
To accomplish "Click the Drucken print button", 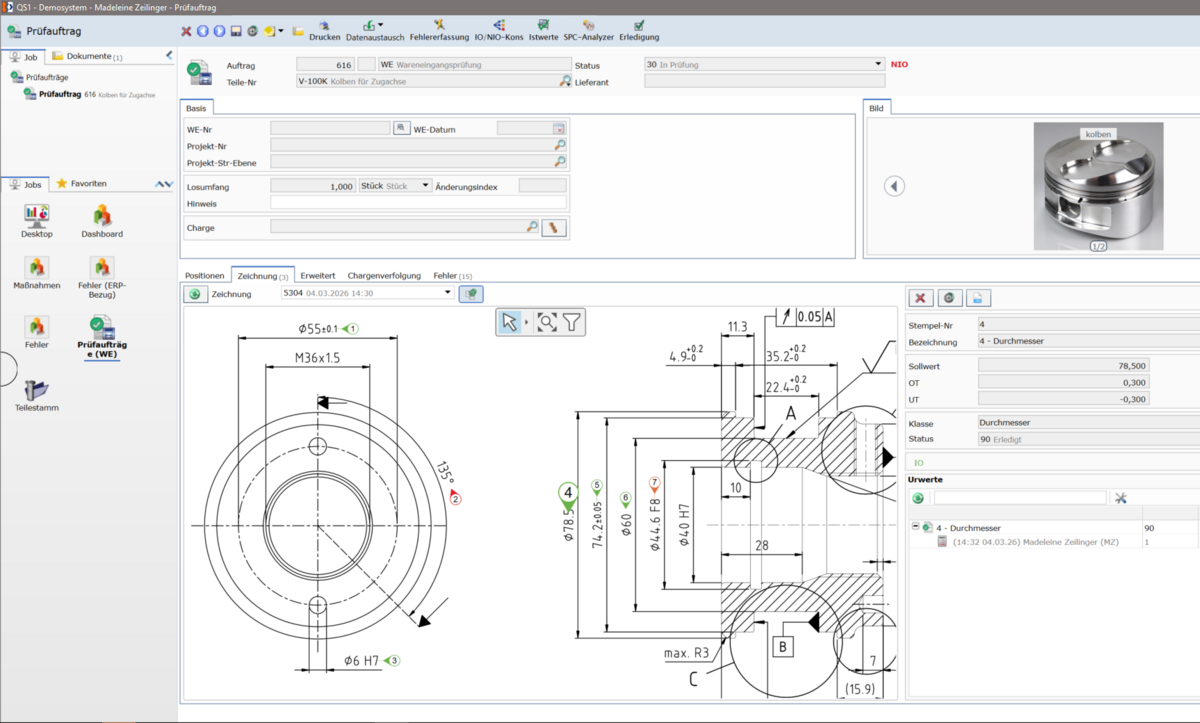I will click(324, 30).
